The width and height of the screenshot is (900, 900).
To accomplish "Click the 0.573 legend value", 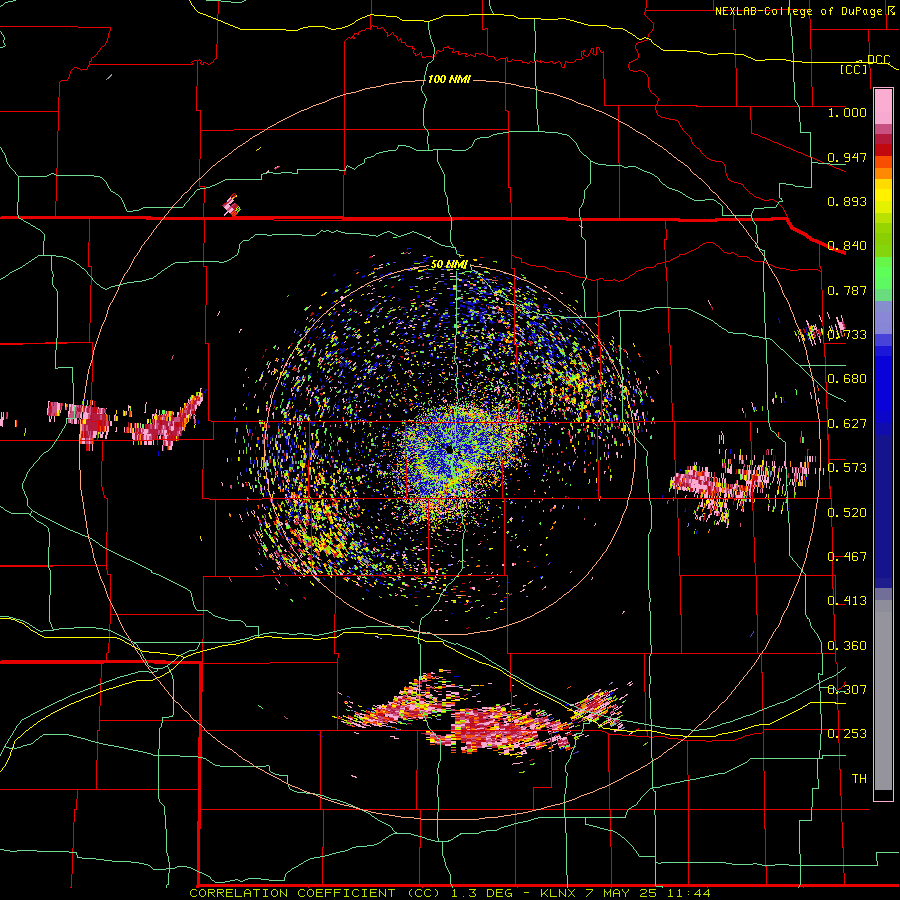I will 847,468.
